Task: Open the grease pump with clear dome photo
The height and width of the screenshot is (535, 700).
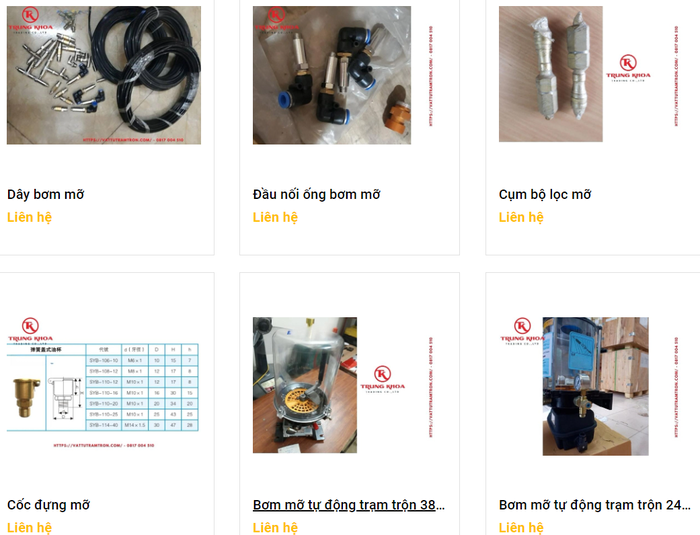Action: (x=305, y=385)
